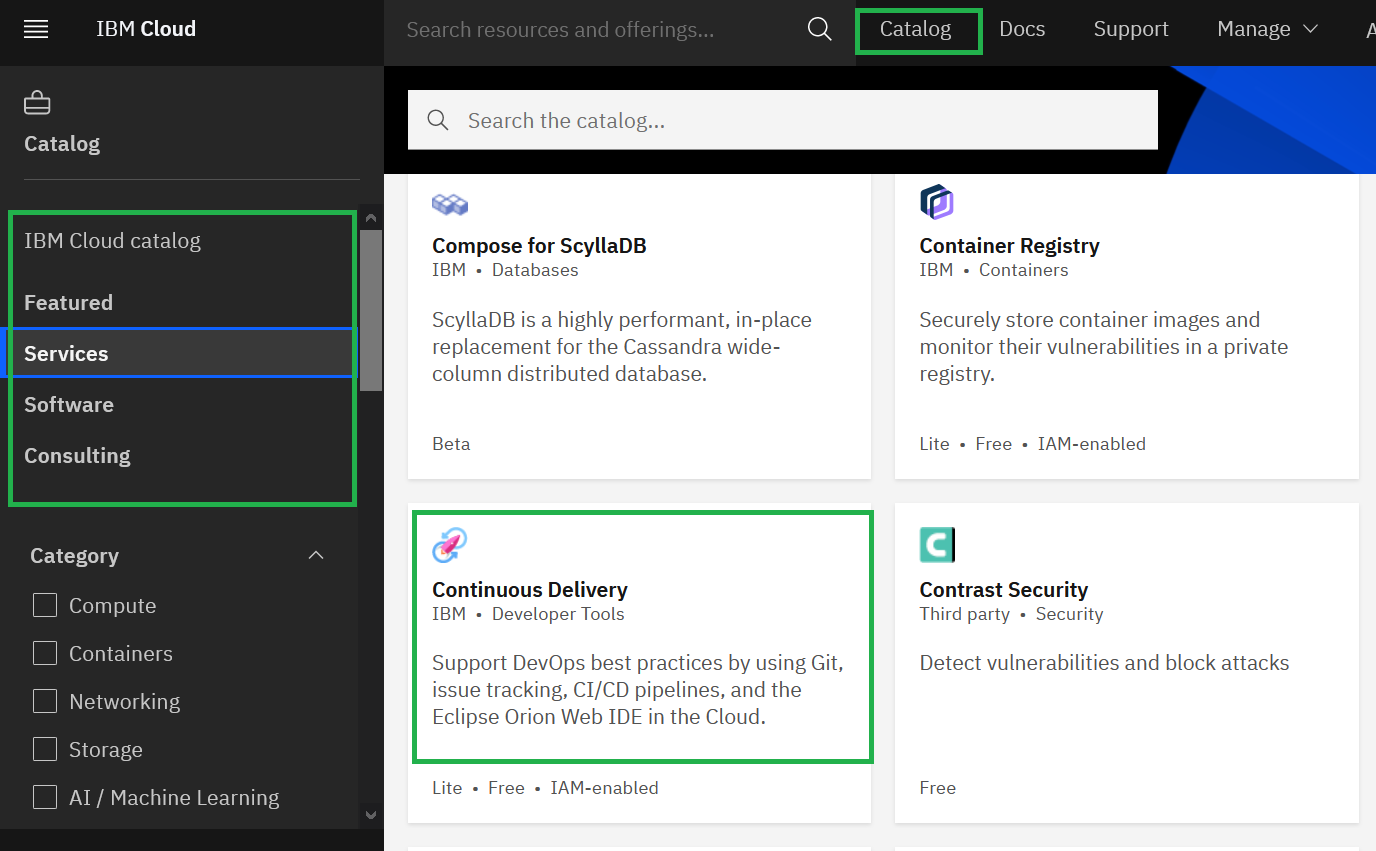Open Support from the top bar

pyautogui.click(x=1131, y=29)
